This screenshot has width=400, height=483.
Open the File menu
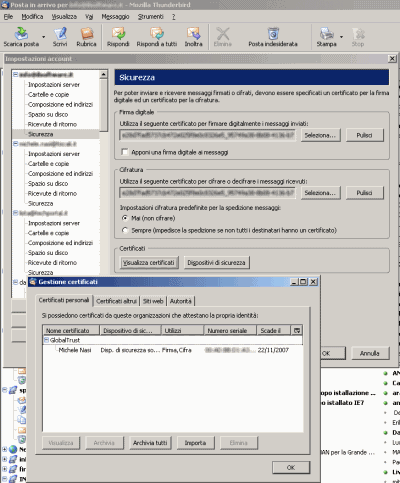point(8,17)
